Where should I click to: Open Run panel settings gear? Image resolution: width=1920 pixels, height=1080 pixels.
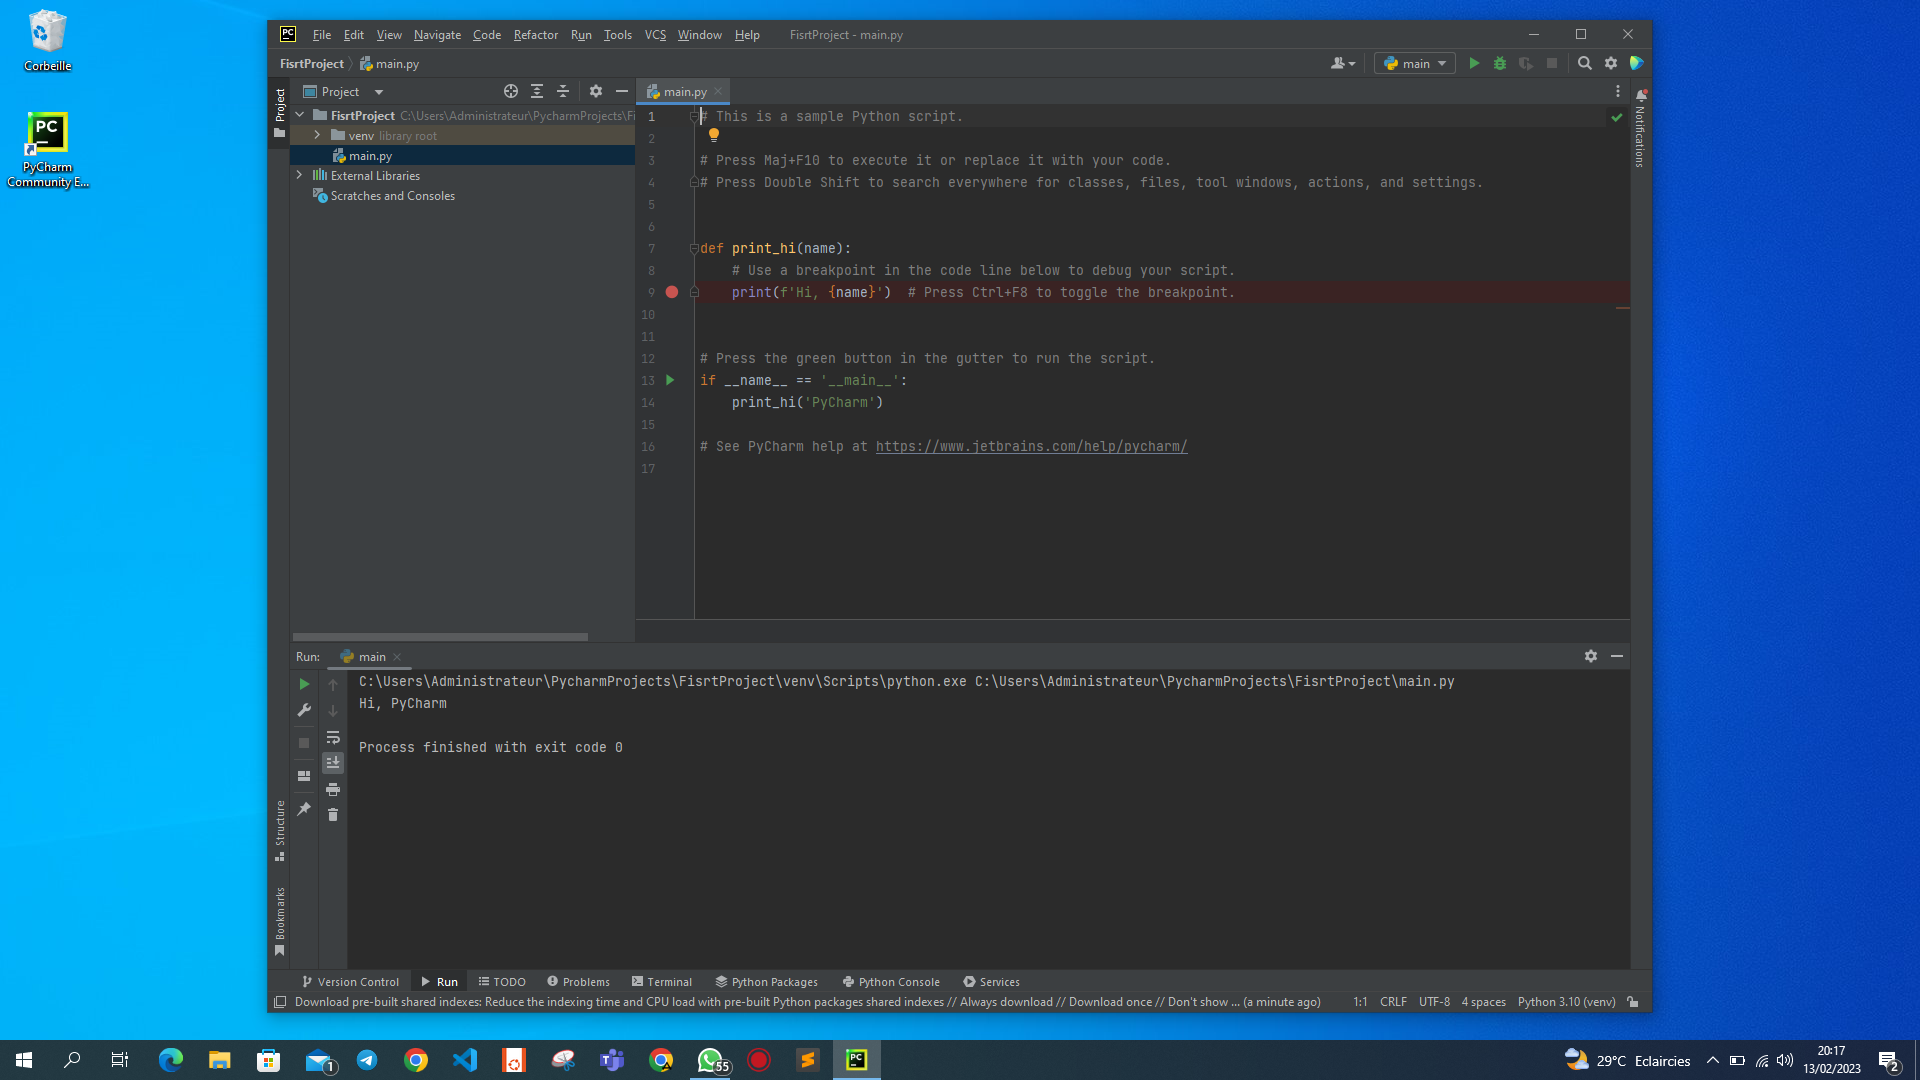pyautogui.click(x=1591, y=656)
